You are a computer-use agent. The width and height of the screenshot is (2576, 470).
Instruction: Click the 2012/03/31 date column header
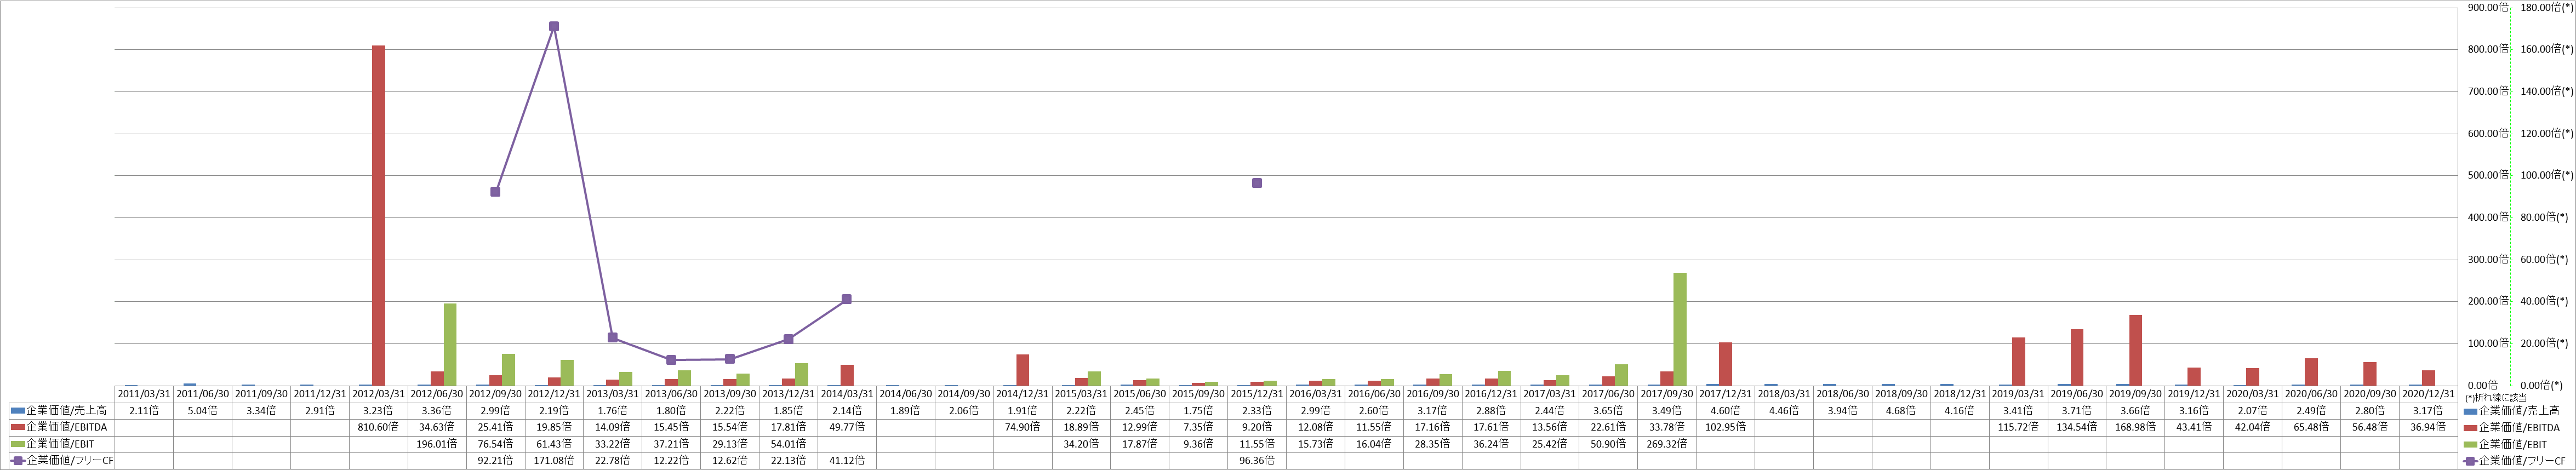(x=378, y=394)
